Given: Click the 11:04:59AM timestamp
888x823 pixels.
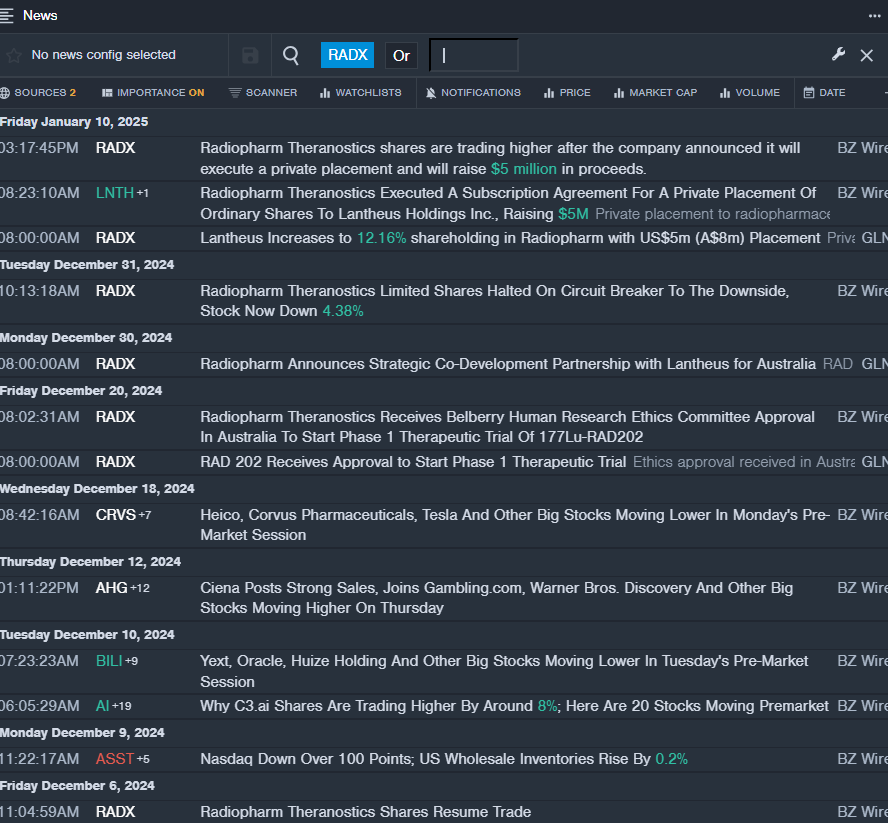Looking at the screenshot, I should (x=40, y=812).
